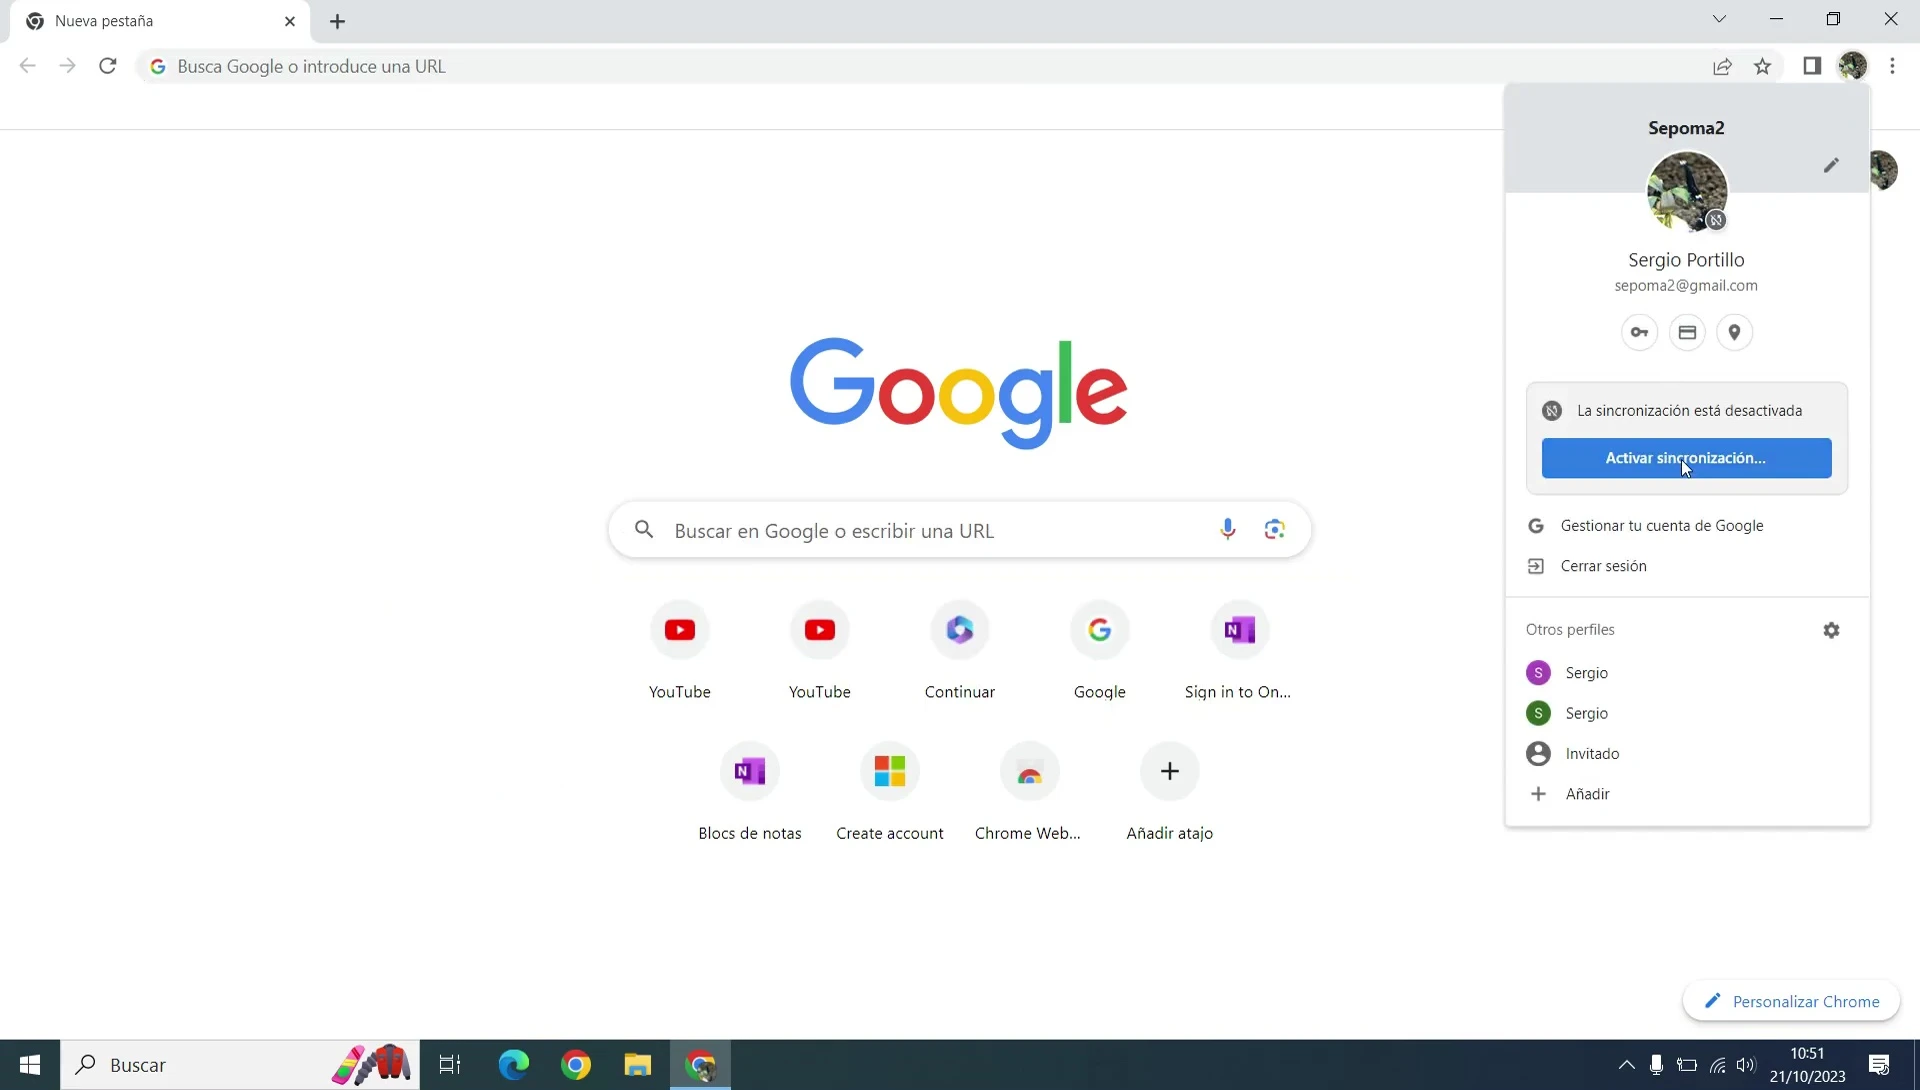
Task: Close the Nueva pestaña tab
Action: click(x=290, y=21)
